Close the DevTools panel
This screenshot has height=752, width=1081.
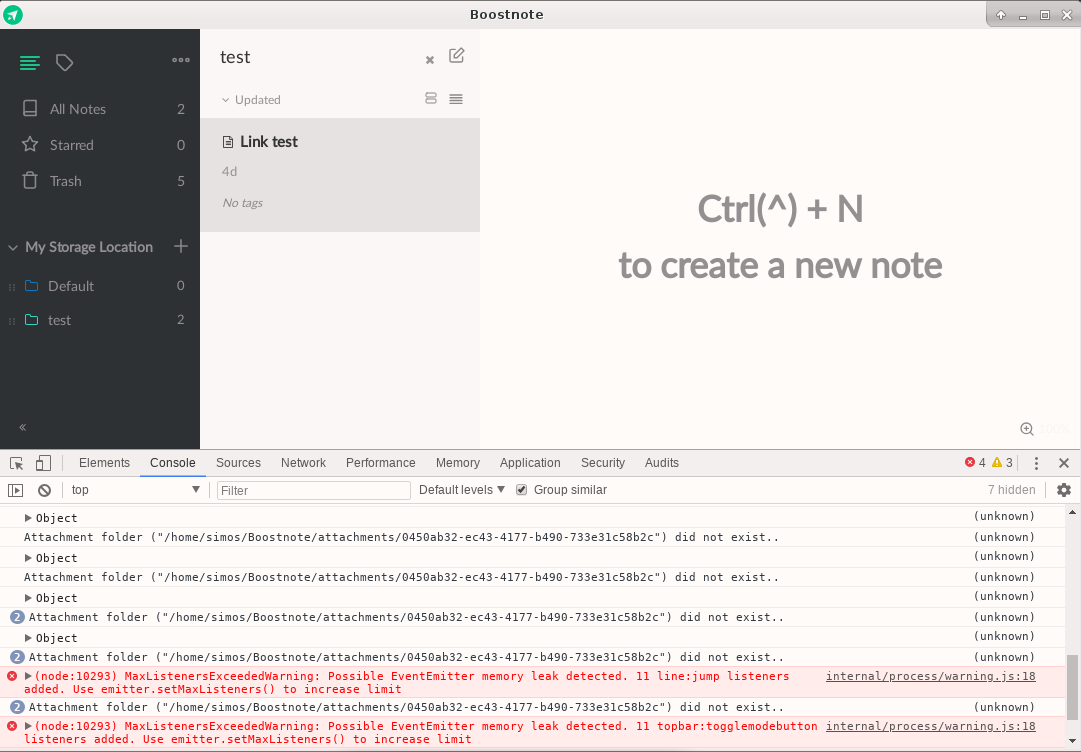[x=1064, y=463]
